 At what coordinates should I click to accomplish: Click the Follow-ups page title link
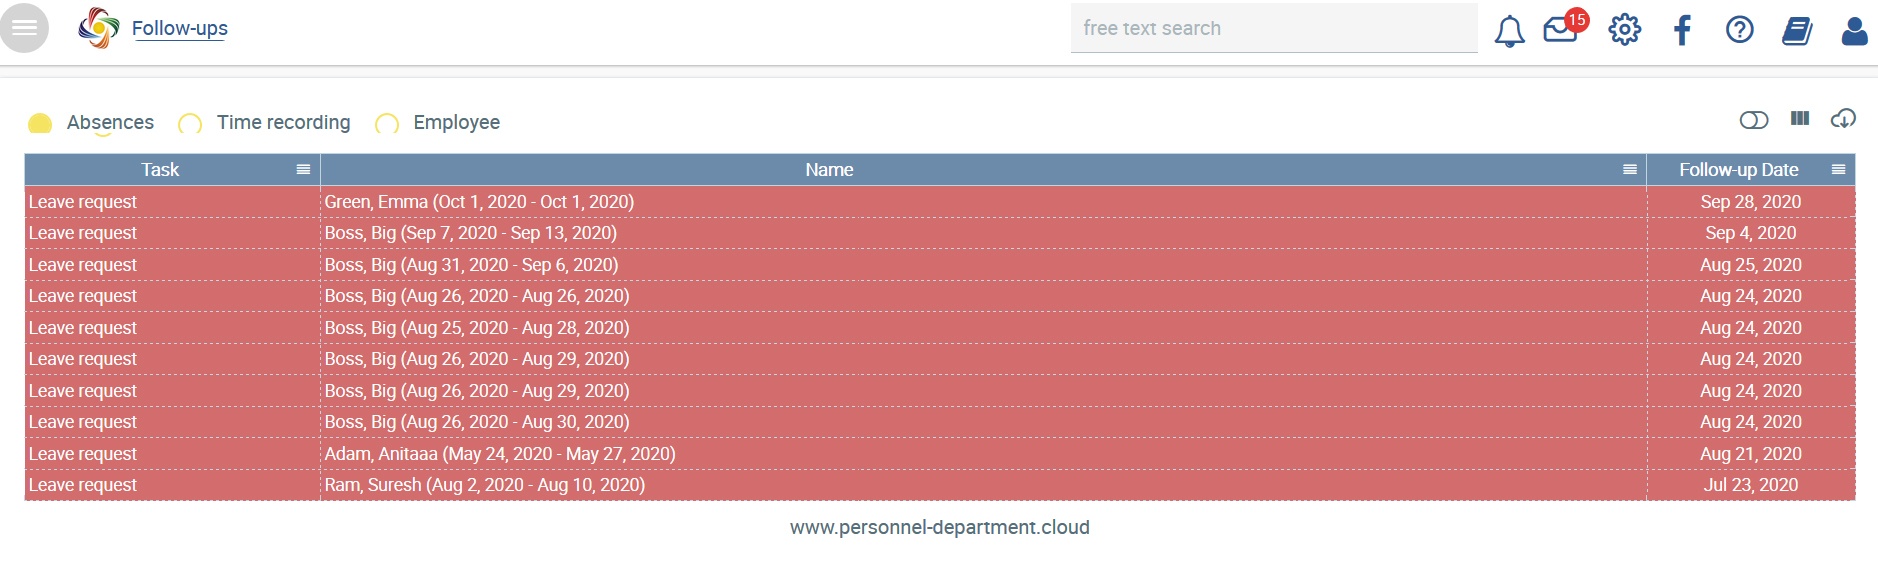coord(180,28)
